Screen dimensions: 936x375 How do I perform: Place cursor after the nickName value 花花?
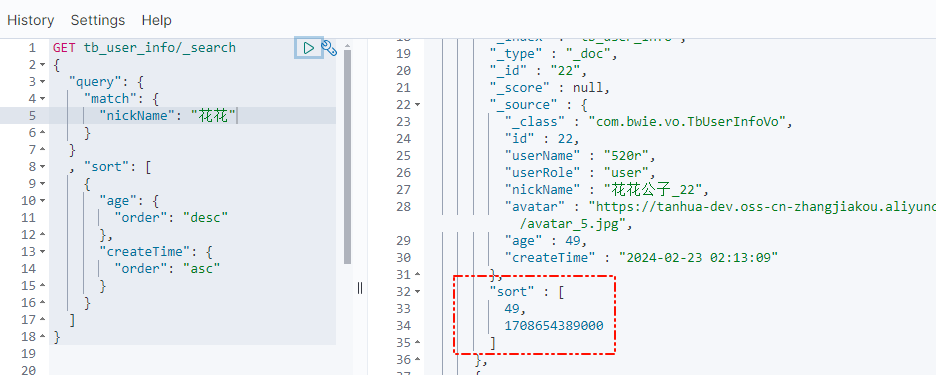[236, 116]
